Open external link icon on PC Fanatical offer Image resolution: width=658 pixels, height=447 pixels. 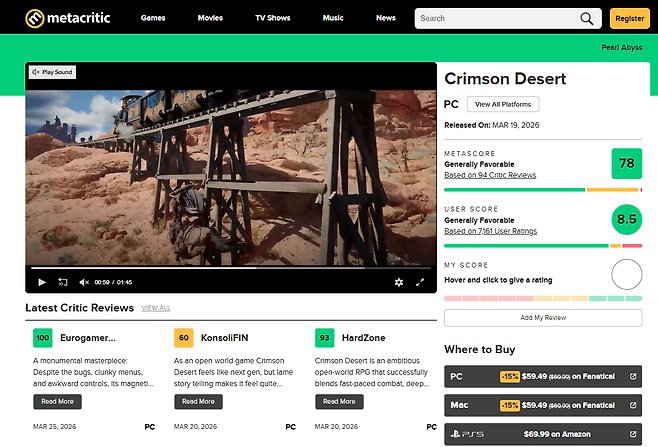click(631, 377)
